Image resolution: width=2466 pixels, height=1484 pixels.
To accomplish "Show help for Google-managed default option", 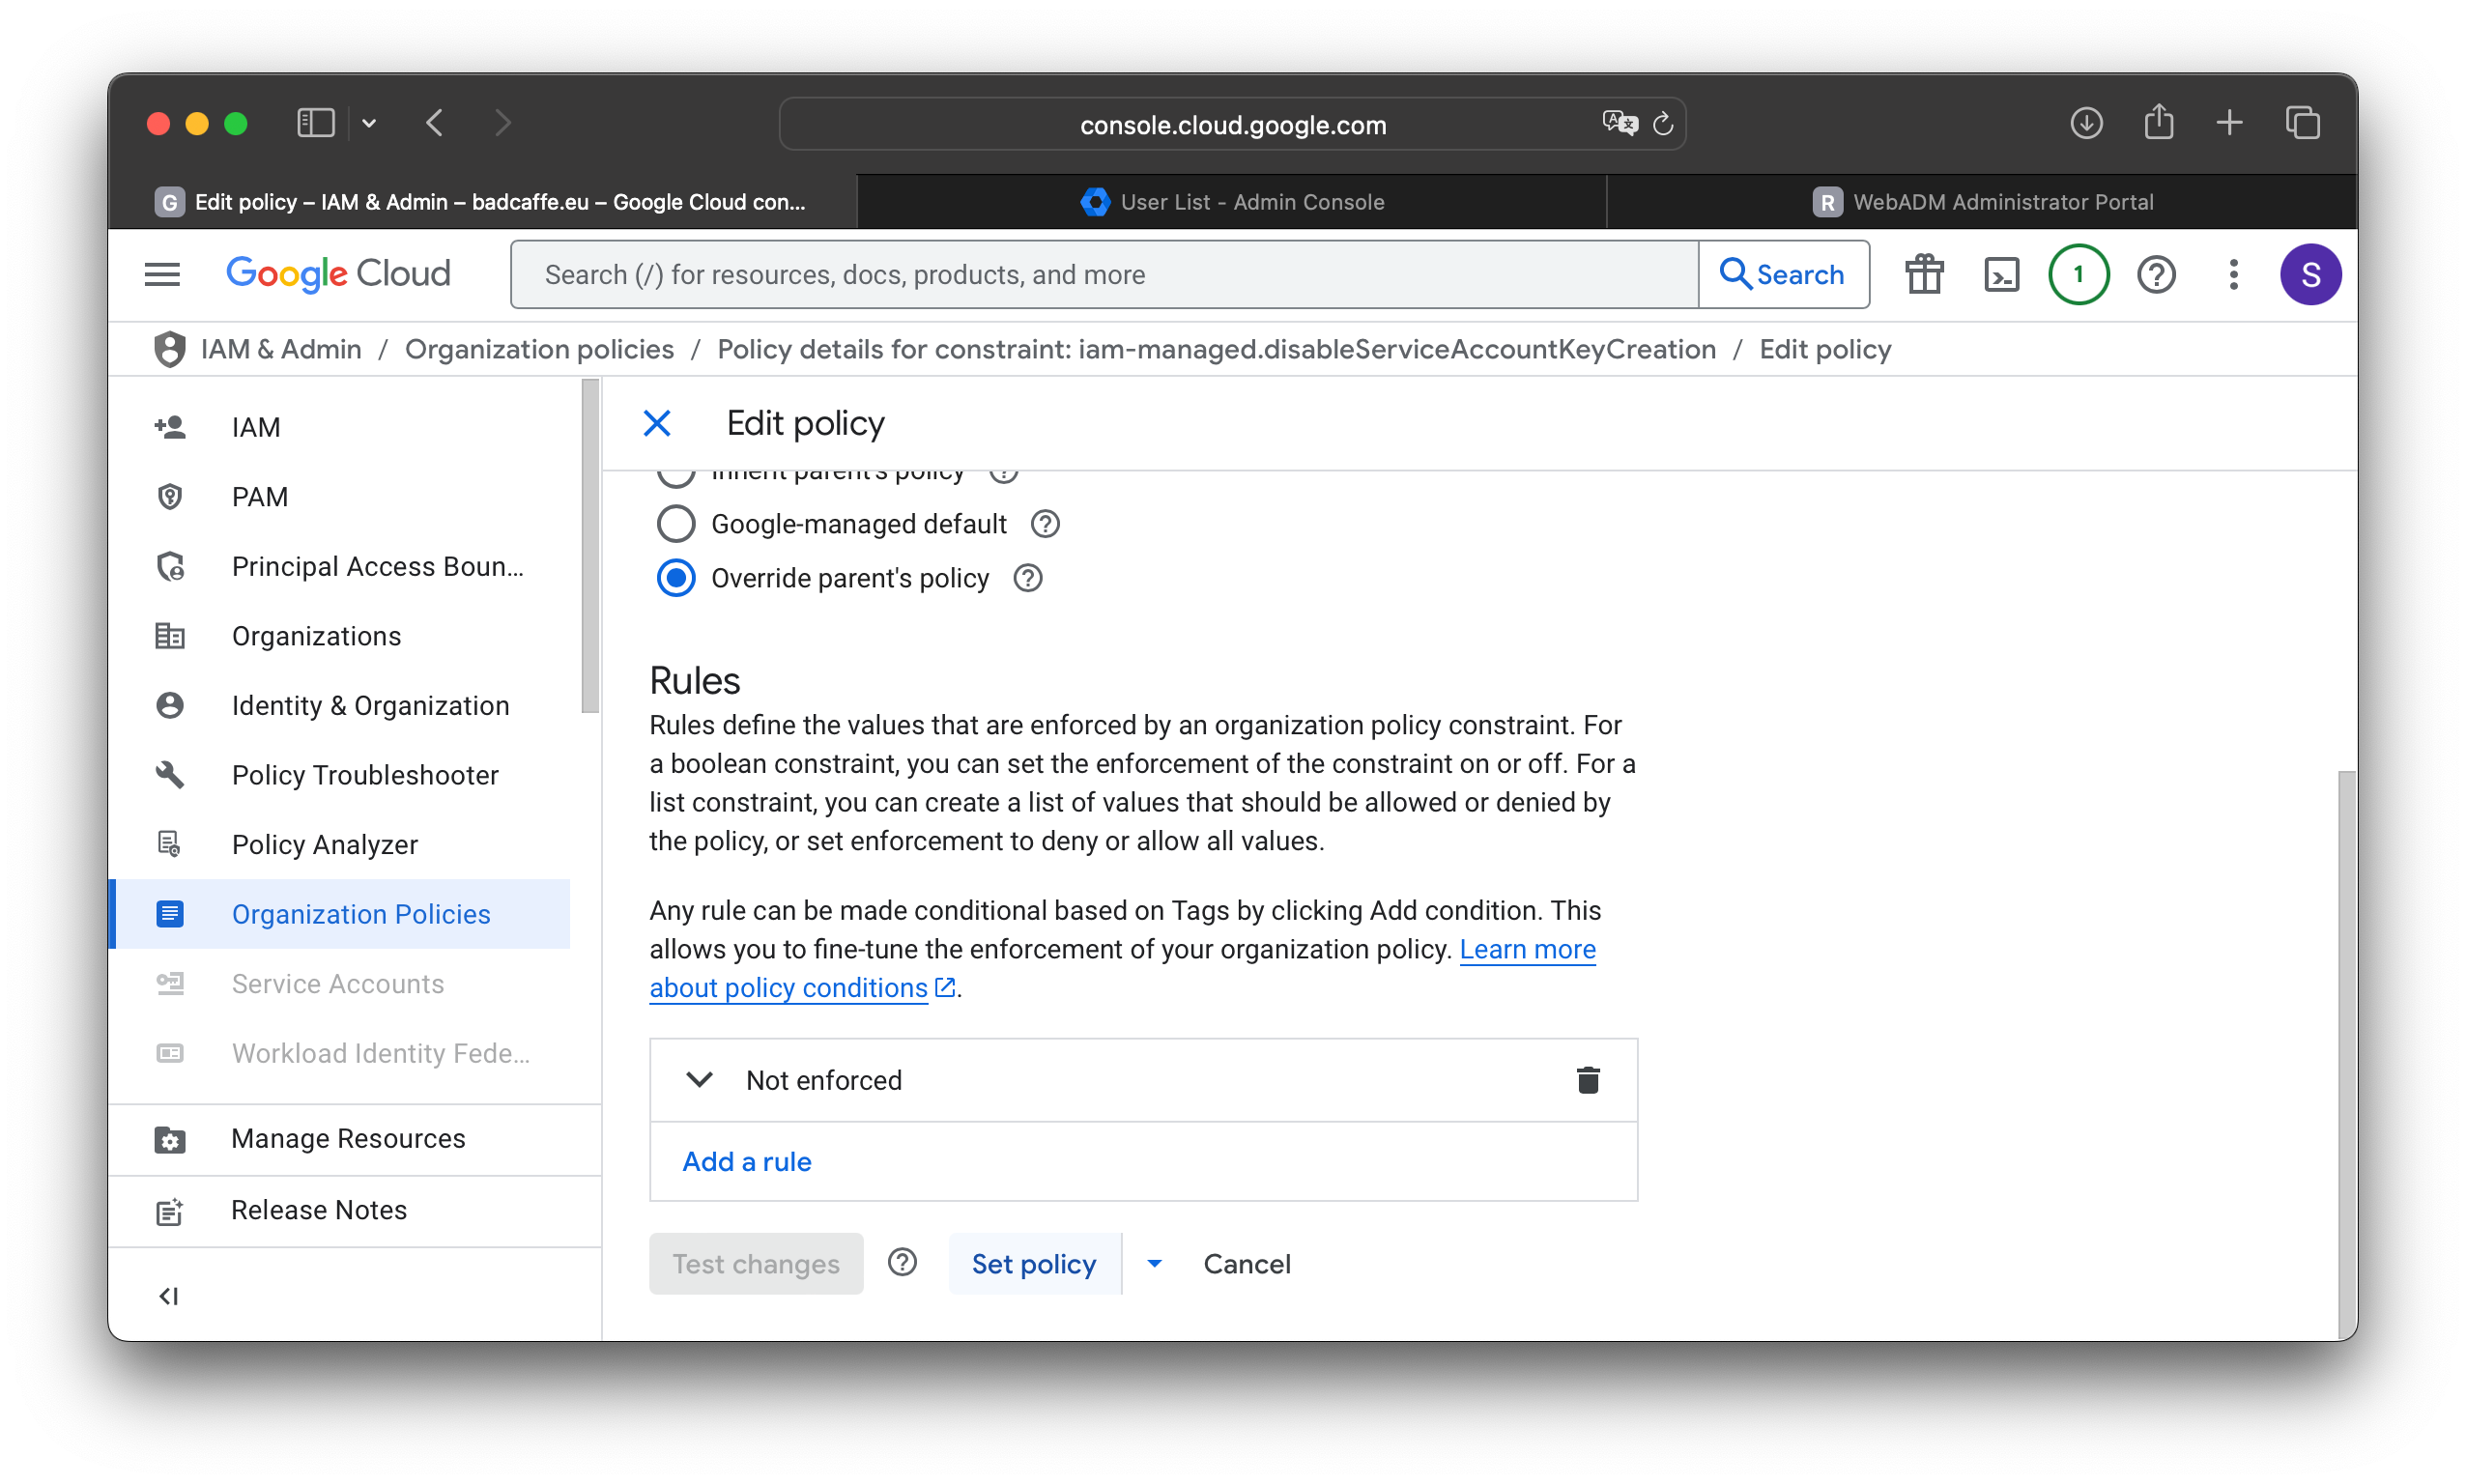I will [1045, 523].
